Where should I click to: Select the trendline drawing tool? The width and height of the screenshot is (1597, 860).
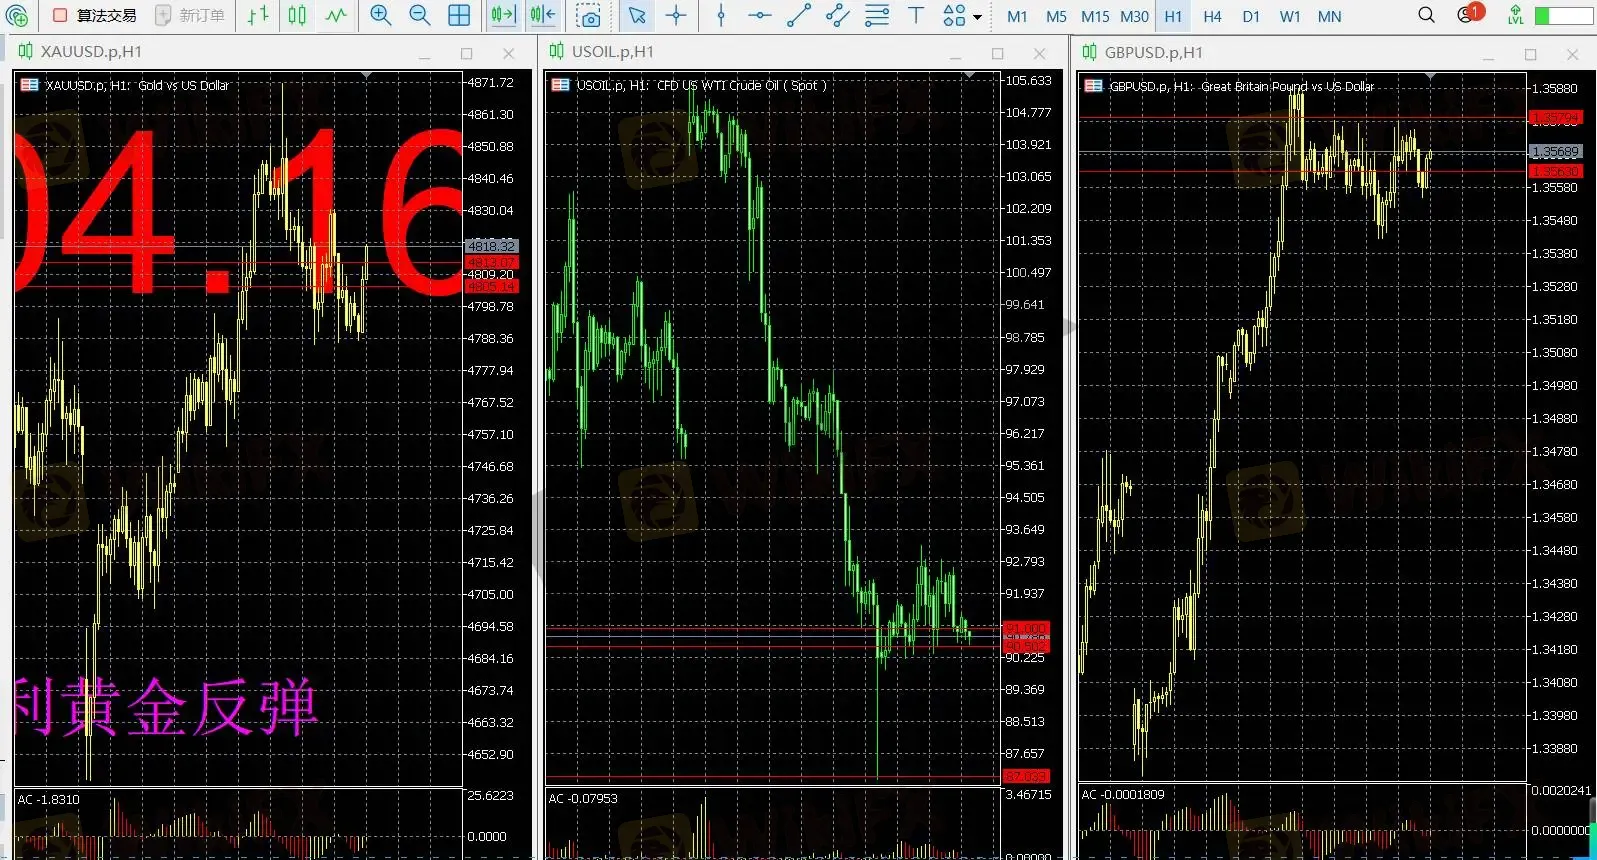pyautogui.click(x=799, y=15)
